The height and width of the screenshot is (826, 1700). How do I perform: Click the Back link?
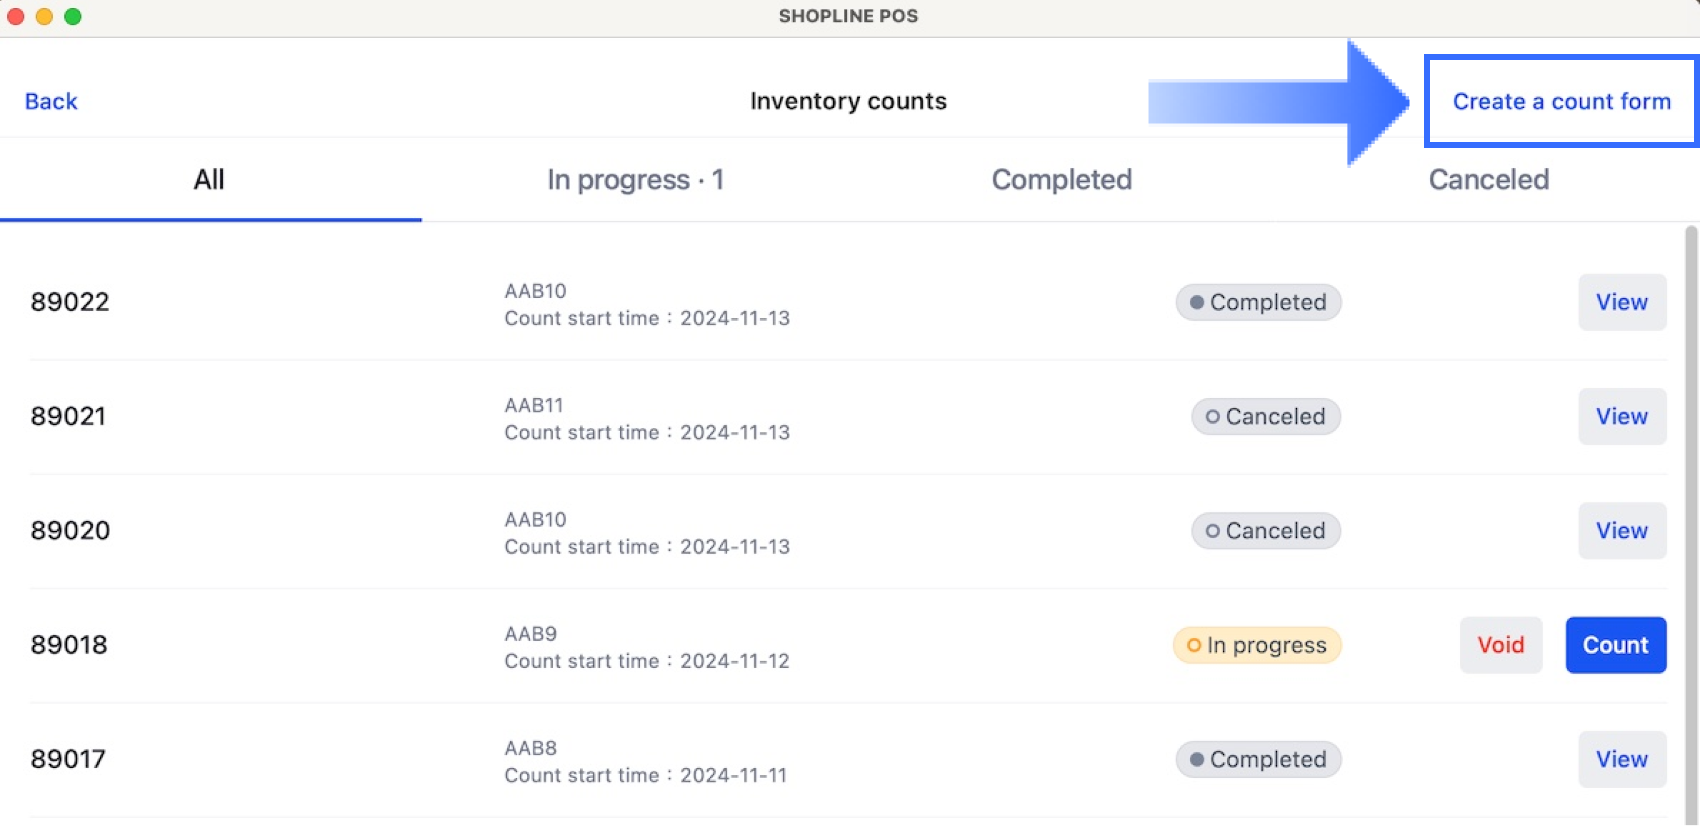pyautogui.click(x=51, y=101)
